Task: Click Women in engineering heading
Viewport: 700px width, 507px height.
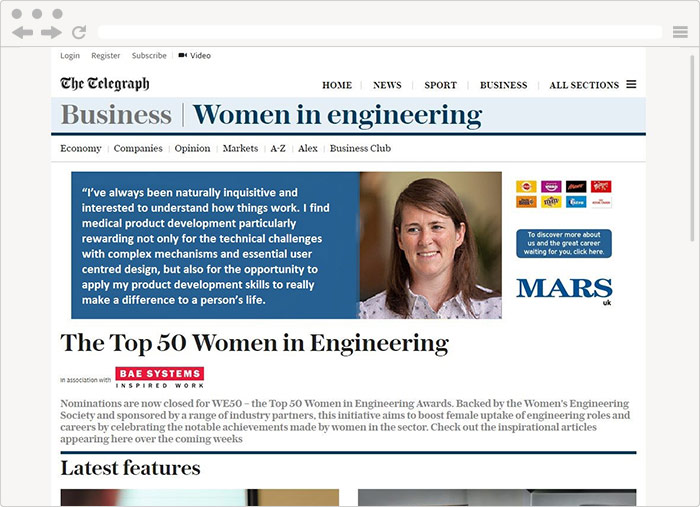Action: [x=338, y=116]
